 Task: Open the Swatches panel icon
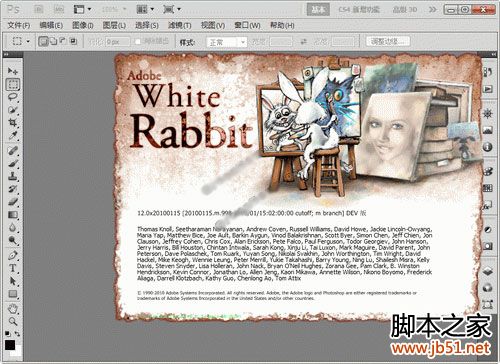click(487, 188)
